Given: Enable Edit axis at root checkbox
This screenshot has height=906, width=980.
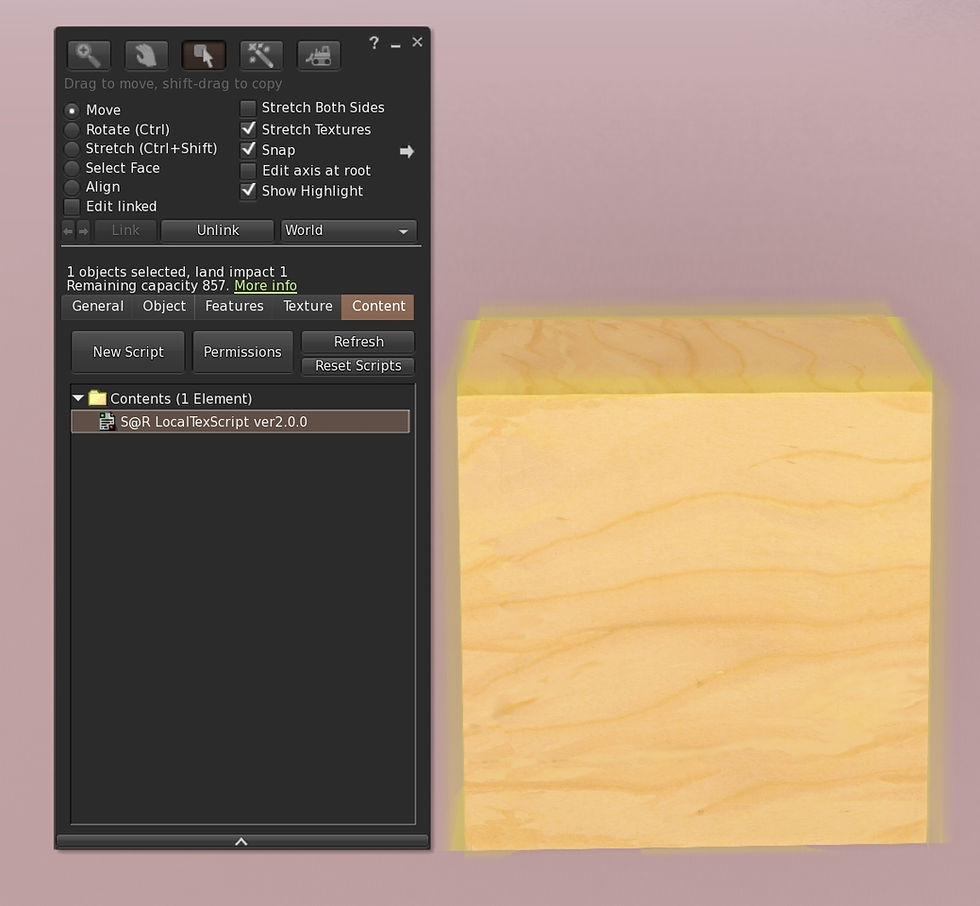Looking at the screenshot, I should click(x=248, y=171).
